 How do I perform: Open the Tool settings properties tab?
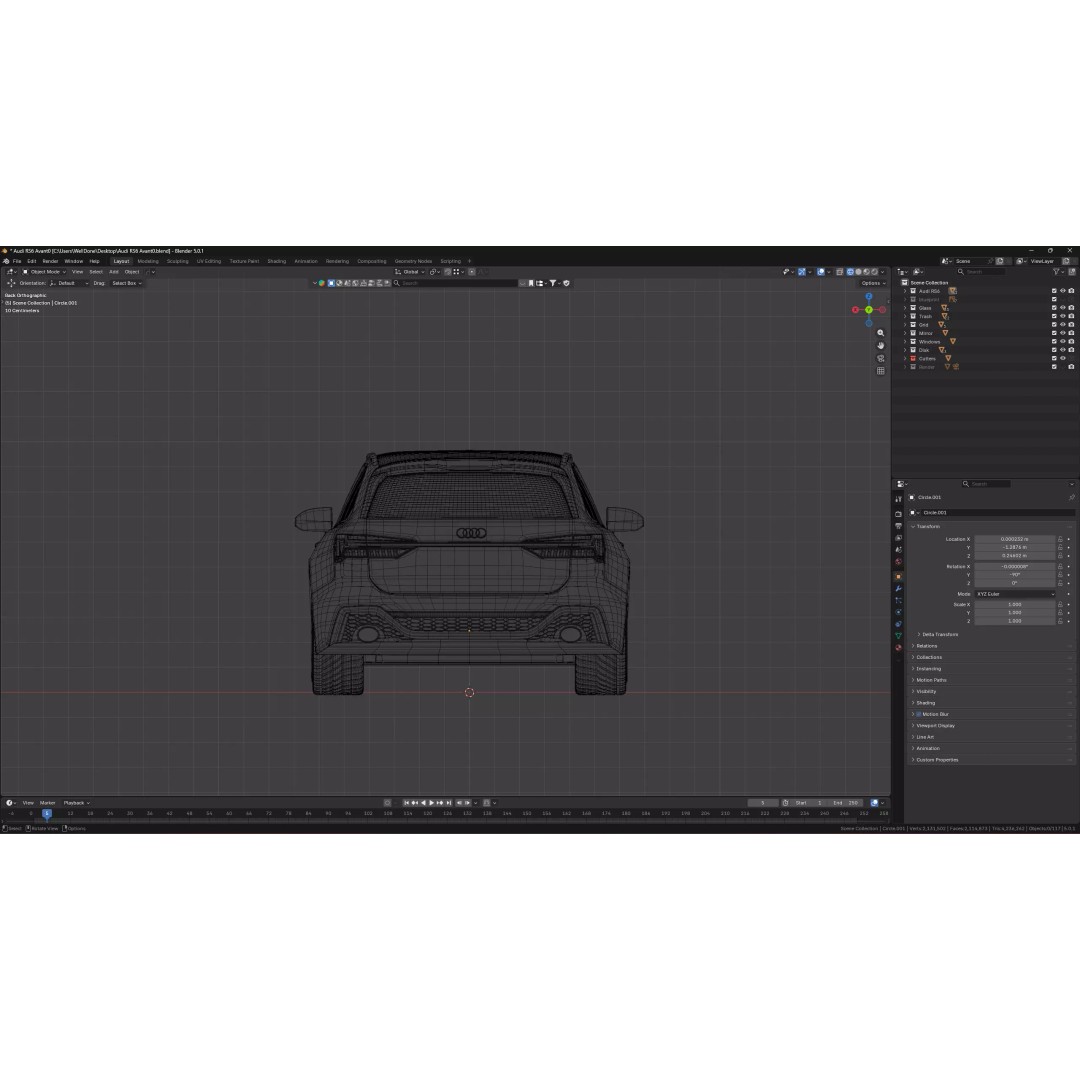pyautogui.click(x=898, y=499)
